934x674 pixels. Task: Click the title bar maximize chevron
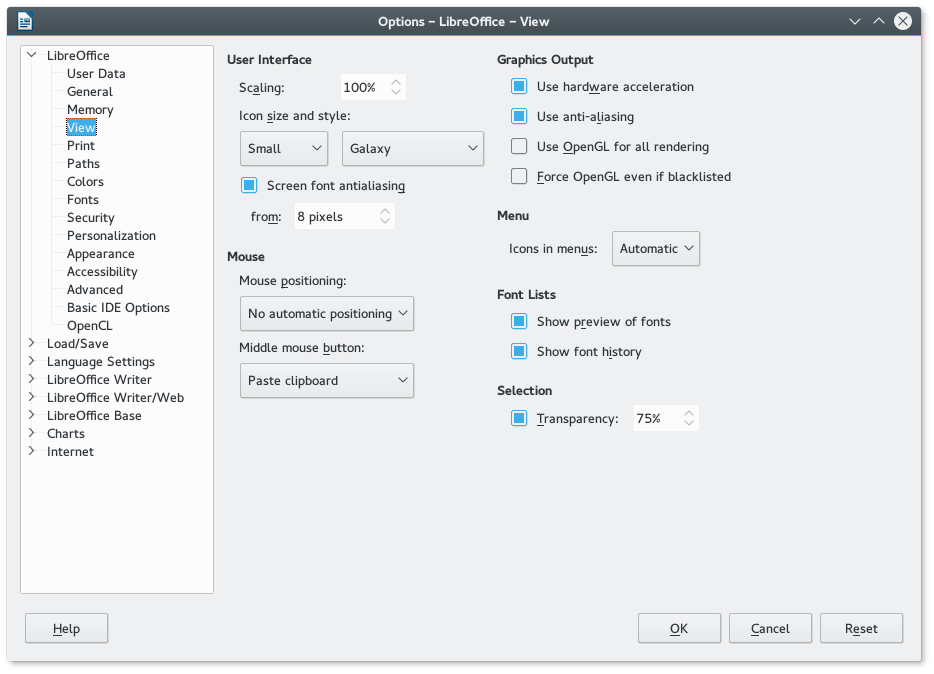coord(879,21)
